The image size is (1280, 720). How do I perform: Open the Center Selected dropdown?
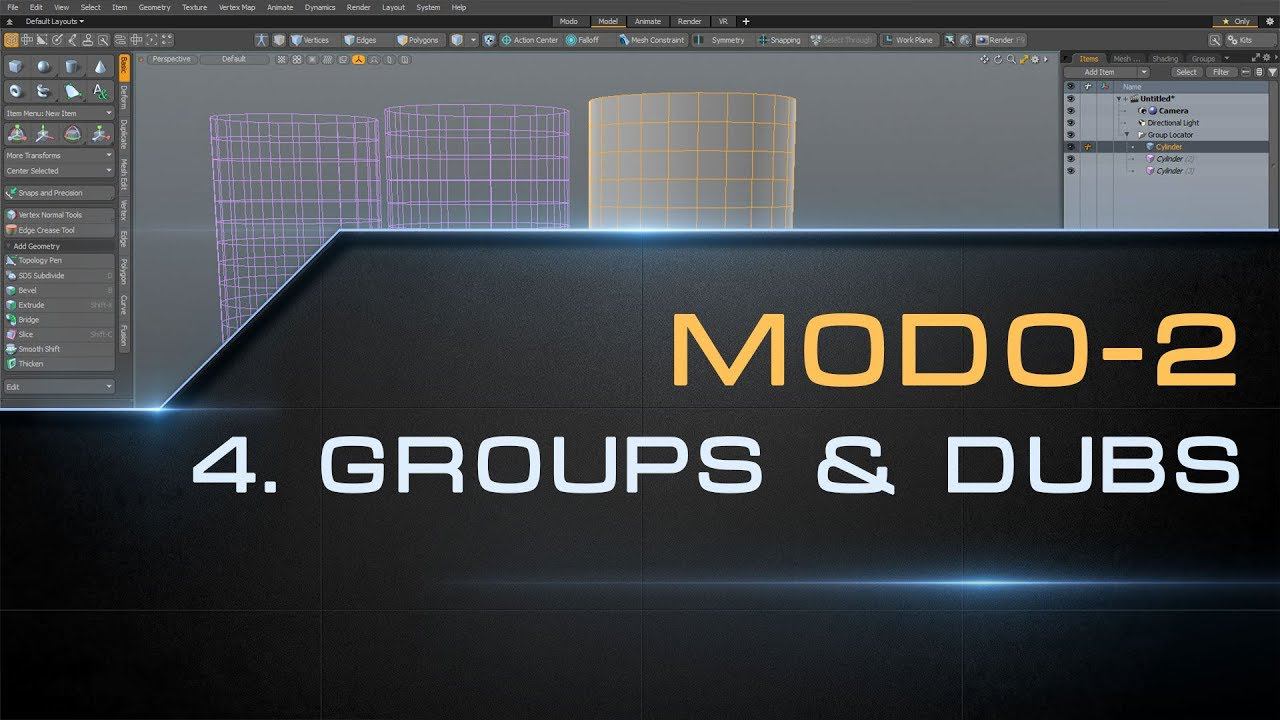click(59, 171)
